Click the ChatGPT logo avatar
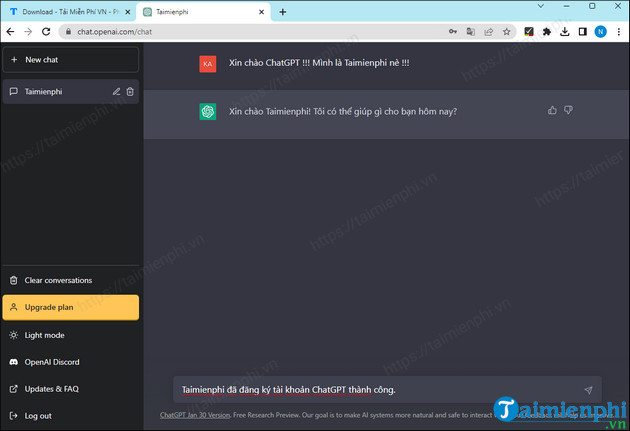This screenshot has height=431, width=630. tap(208, 111)
